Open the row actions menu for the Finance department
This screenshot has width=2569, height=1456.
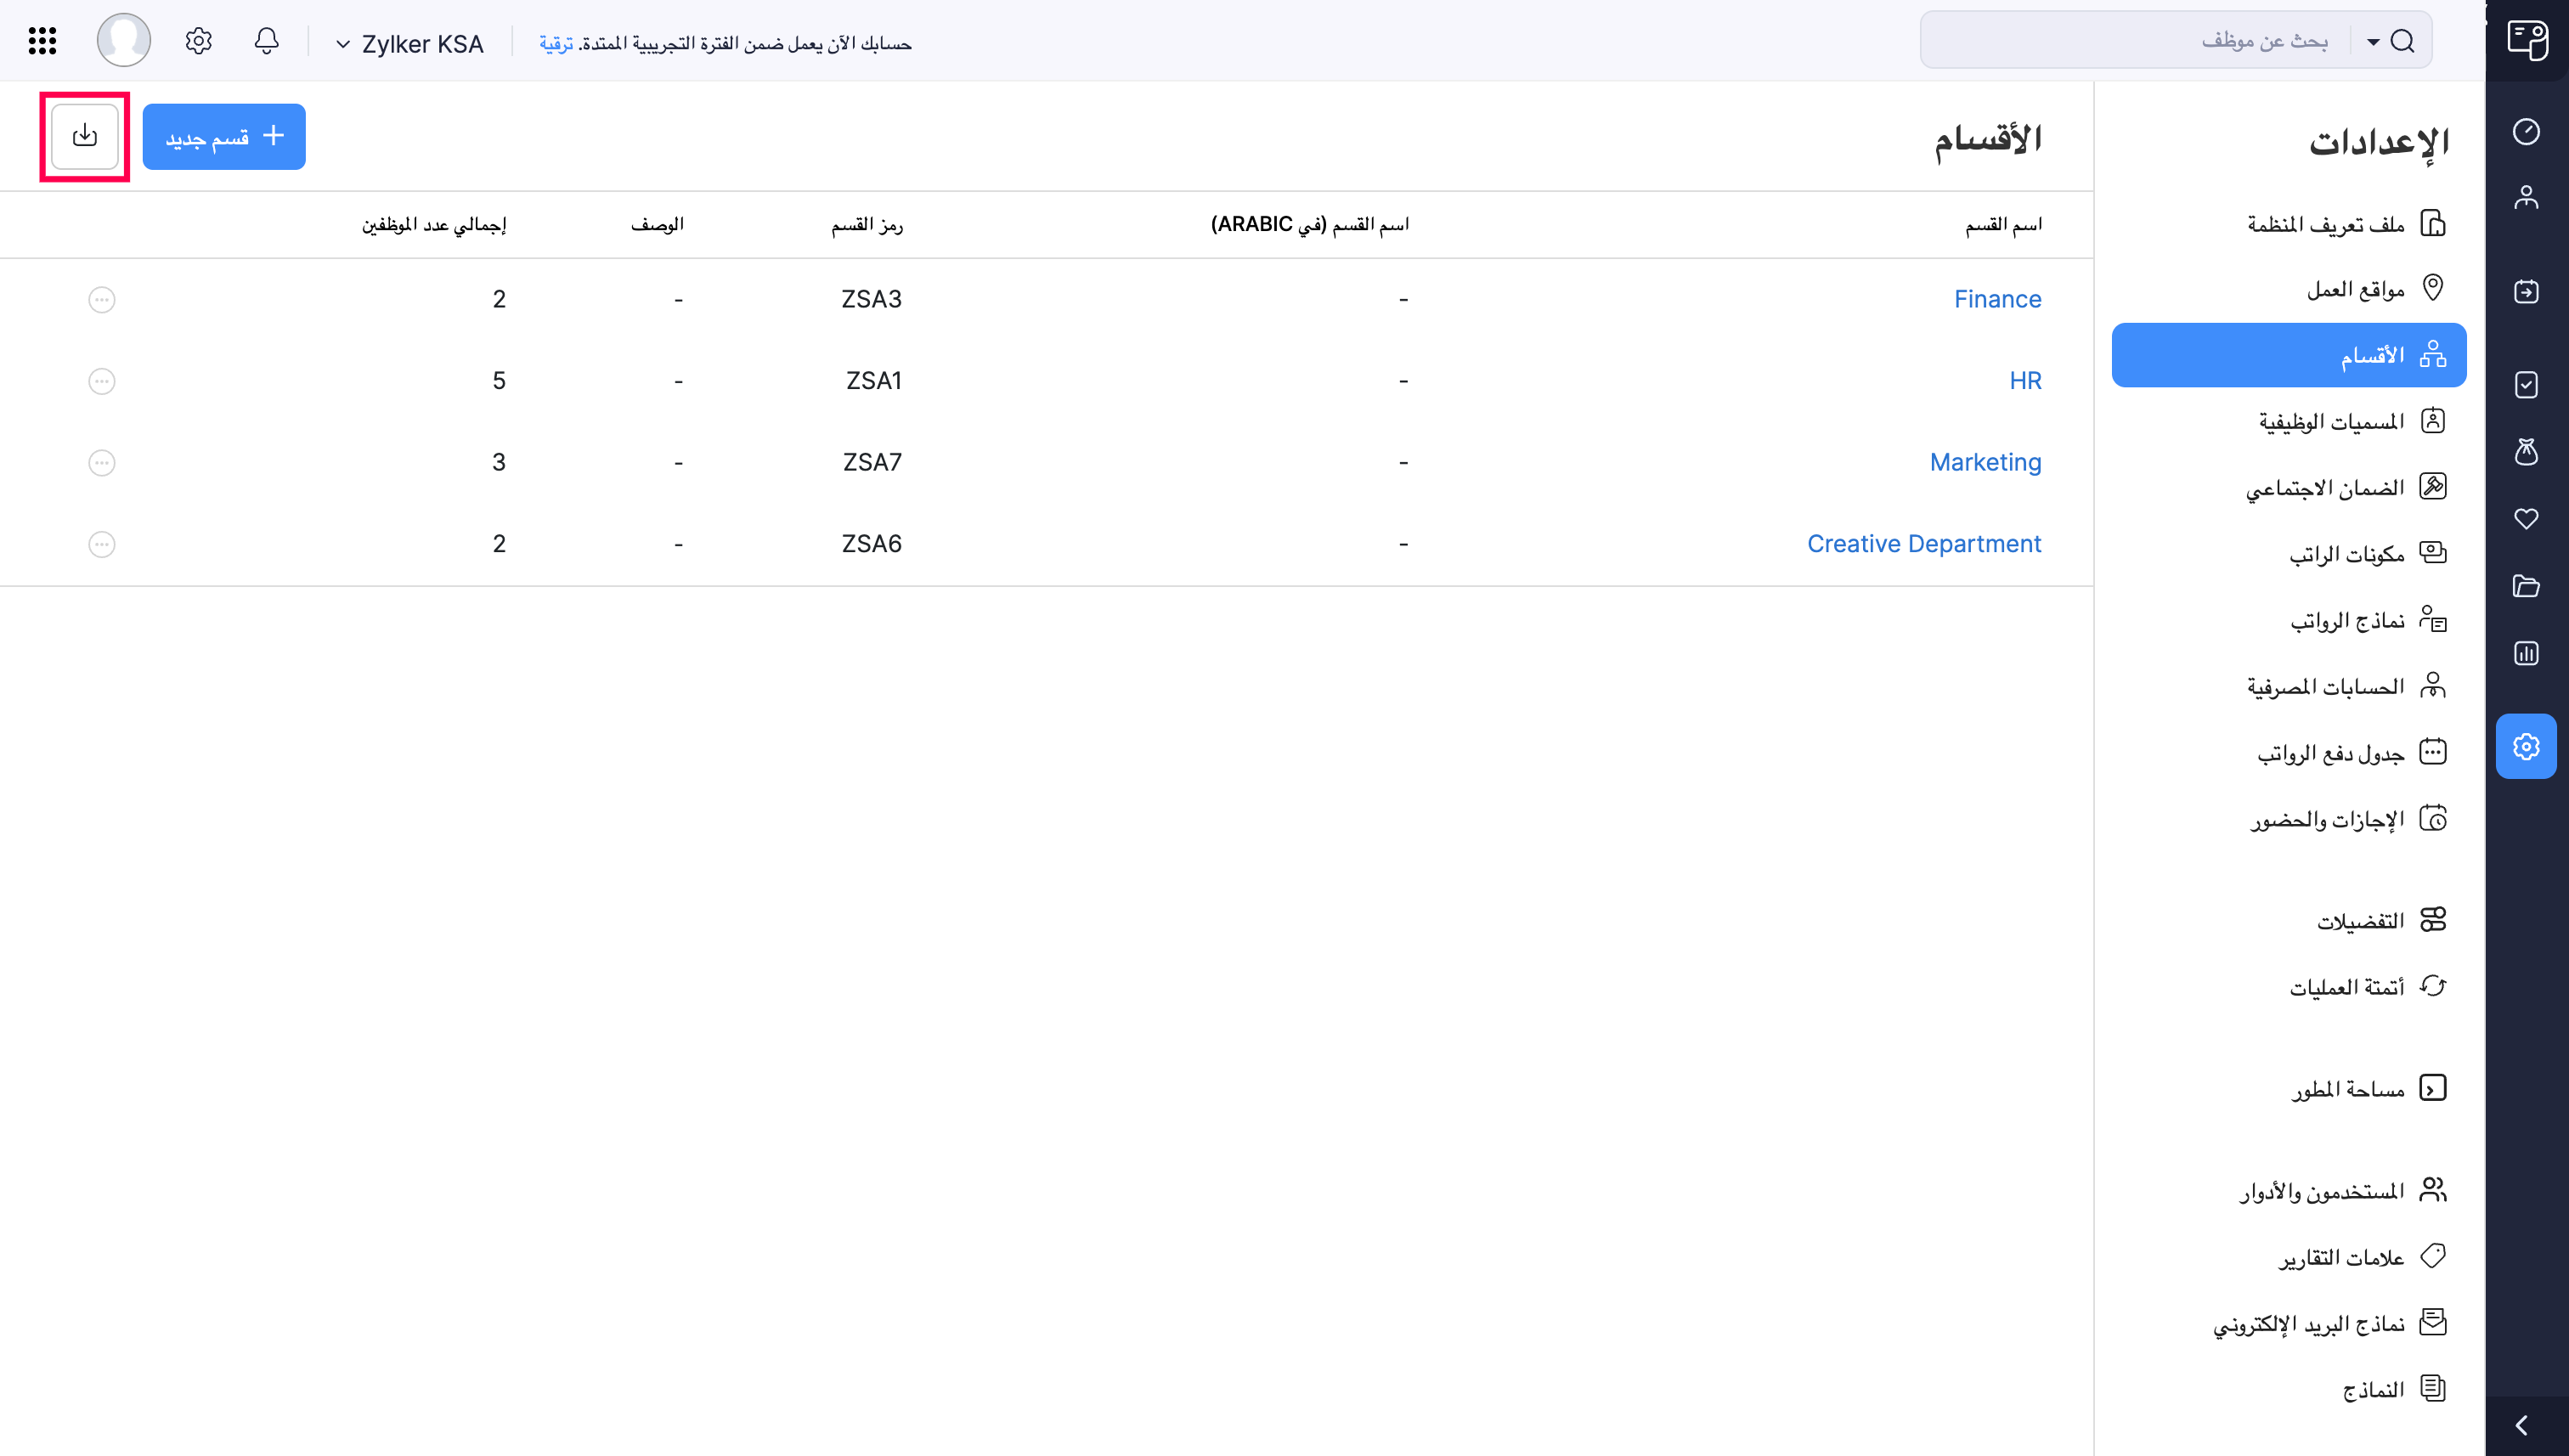101,299
